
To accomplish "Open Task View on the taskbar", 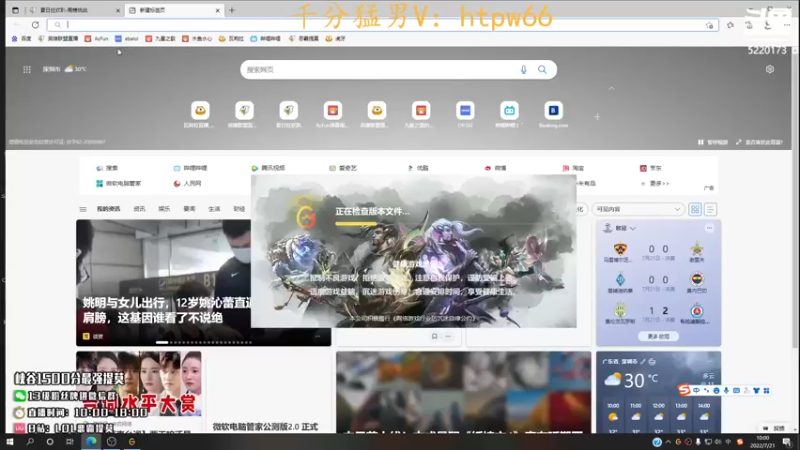I will point(70,442).
